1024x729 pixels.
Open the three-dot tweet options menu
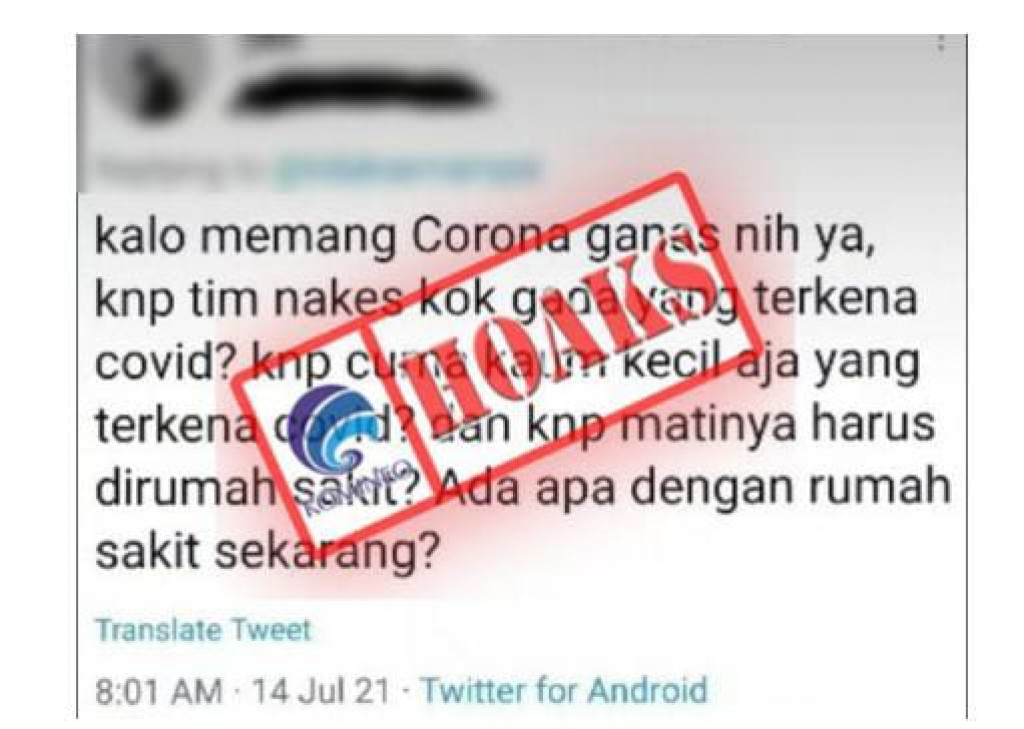point(940,43)
